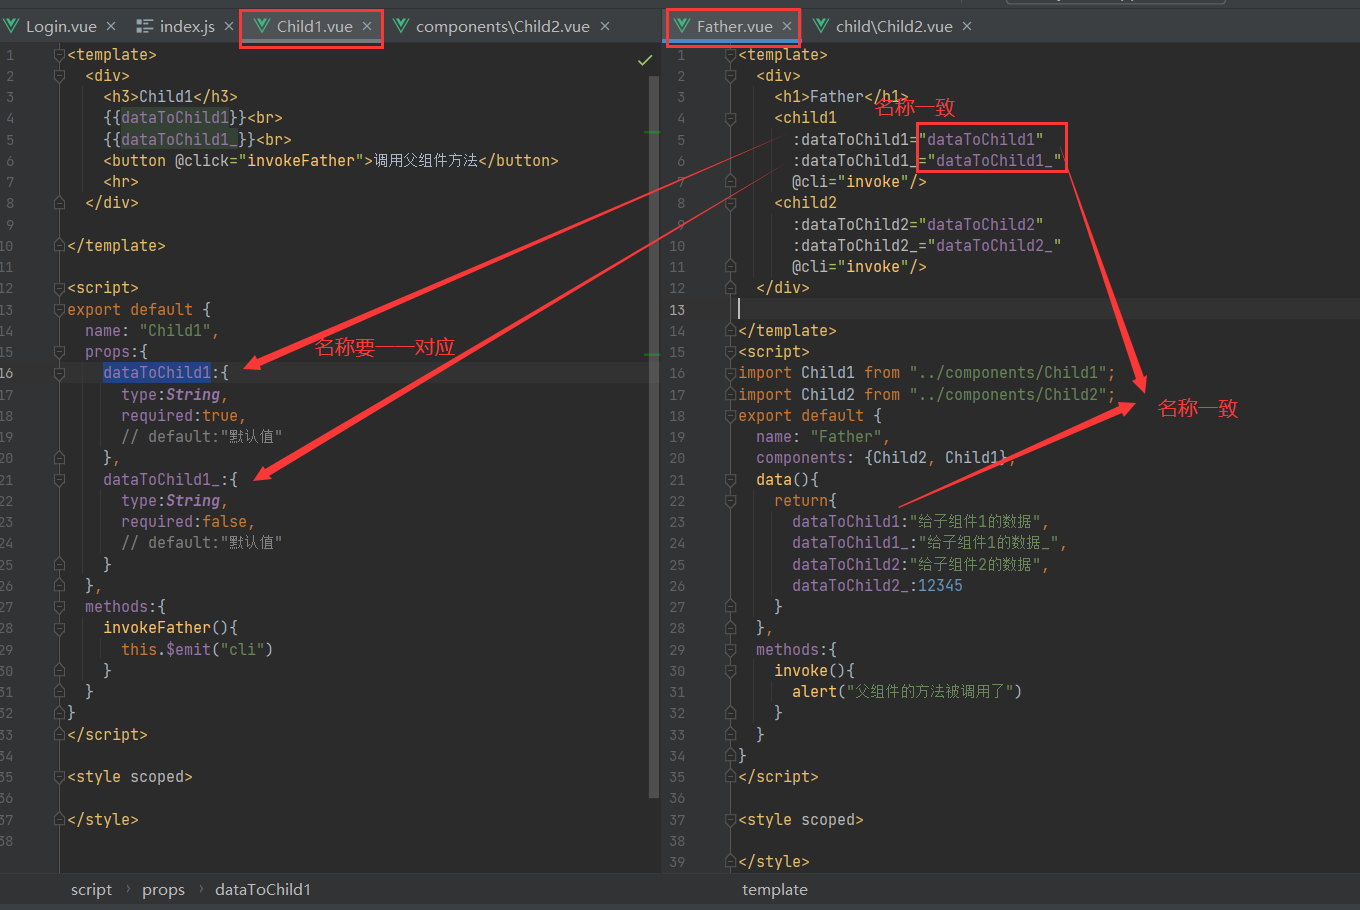Click the Vue icon on components\Child2.vue tab
Viewport: 1360px width, 910px height.
(x=401, y=27)
